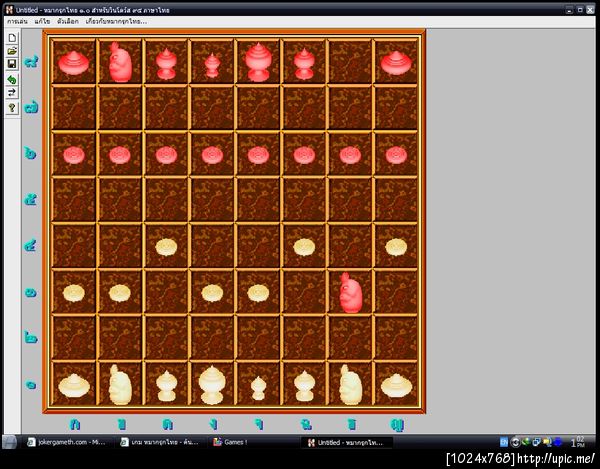Image resolution: width=600 pixels, height=469 pixels.
Task: Select the white khun (king) in column ง
Action: tap(212, 385)
